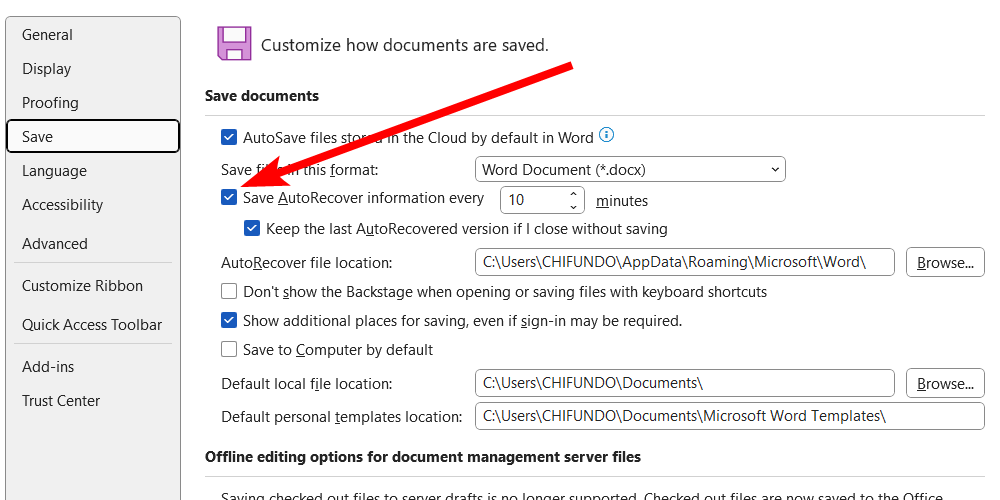Click the purple floppy disk save icon
This screenshot has height=500, width=1000.
pyautogui.click(x=234, y=43)
